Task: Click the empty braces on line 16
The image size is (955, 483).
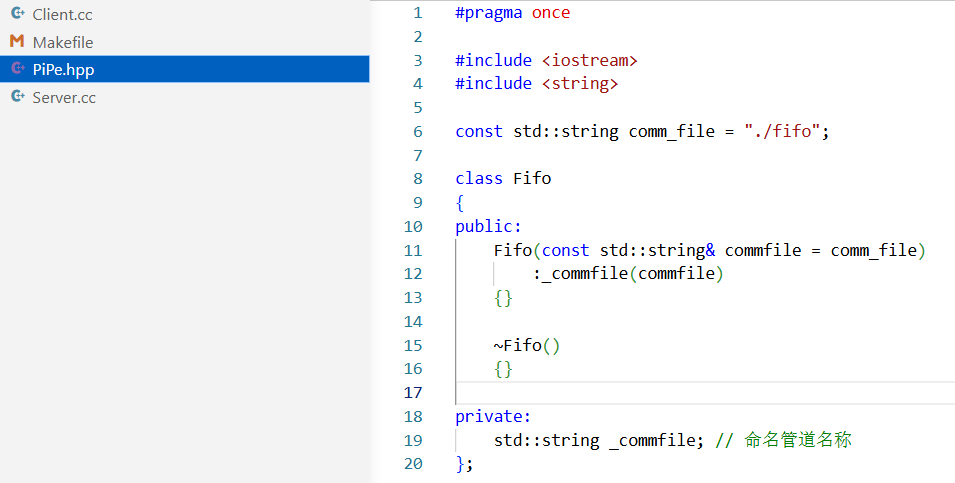Action: 503,369
